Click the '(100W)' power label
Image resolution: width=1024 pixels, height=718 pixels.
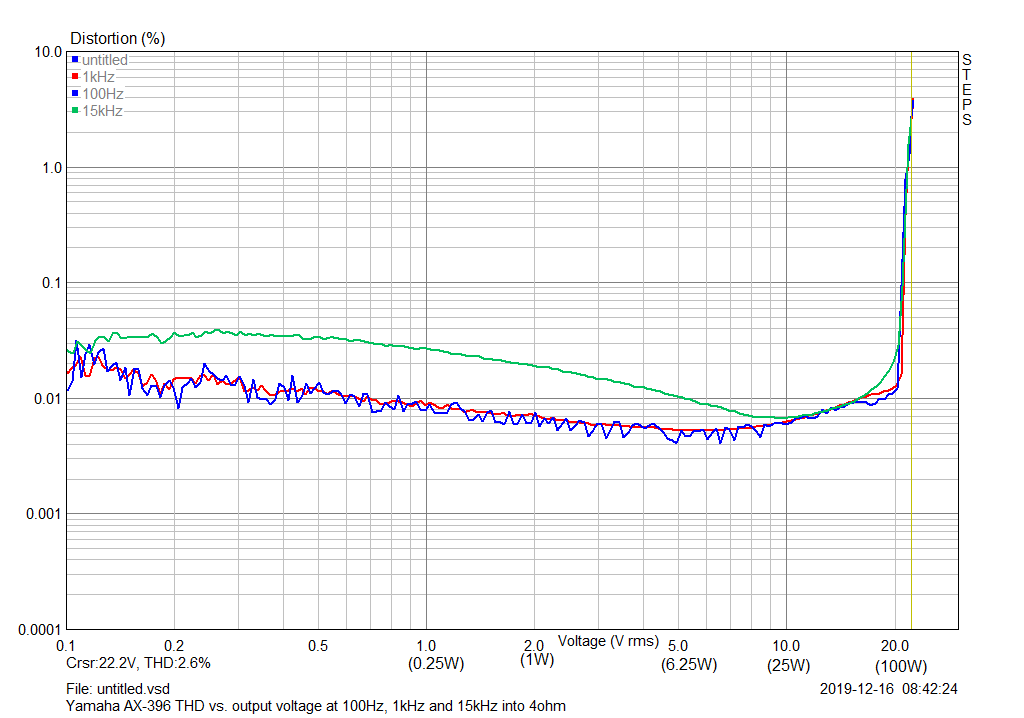pyautogui.click(x=901, y=666)
